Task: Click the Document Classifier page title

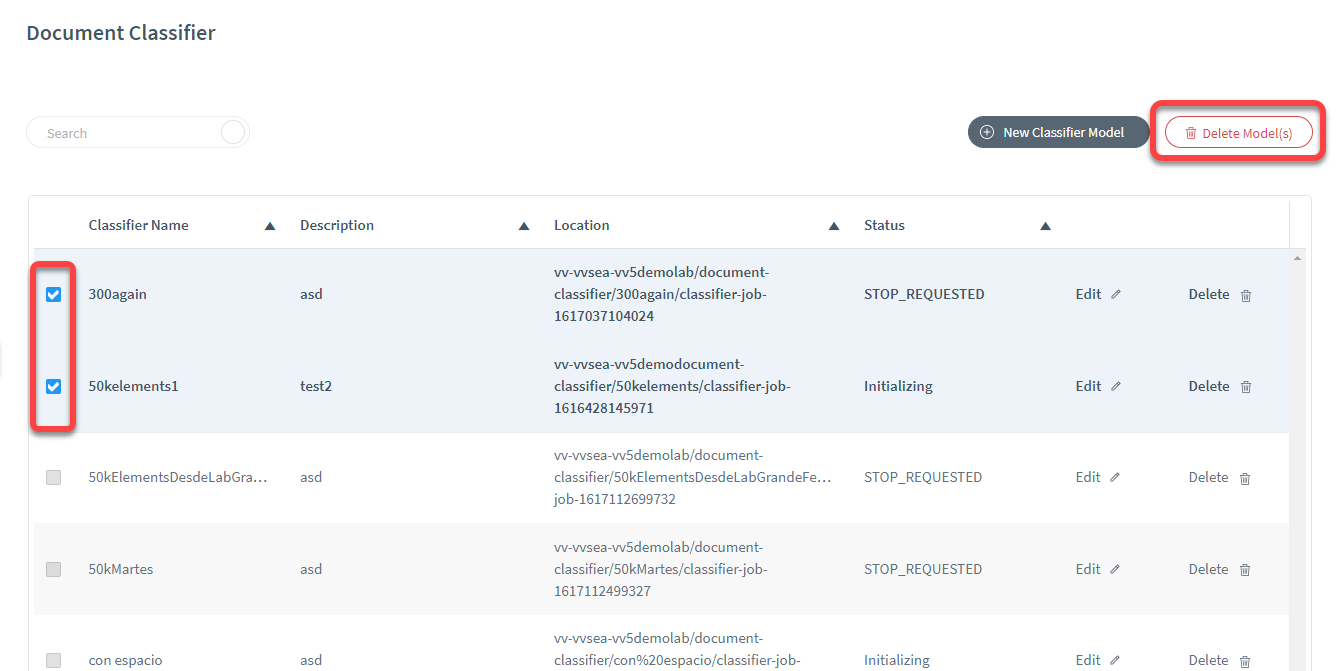Action: pos(121,33)
